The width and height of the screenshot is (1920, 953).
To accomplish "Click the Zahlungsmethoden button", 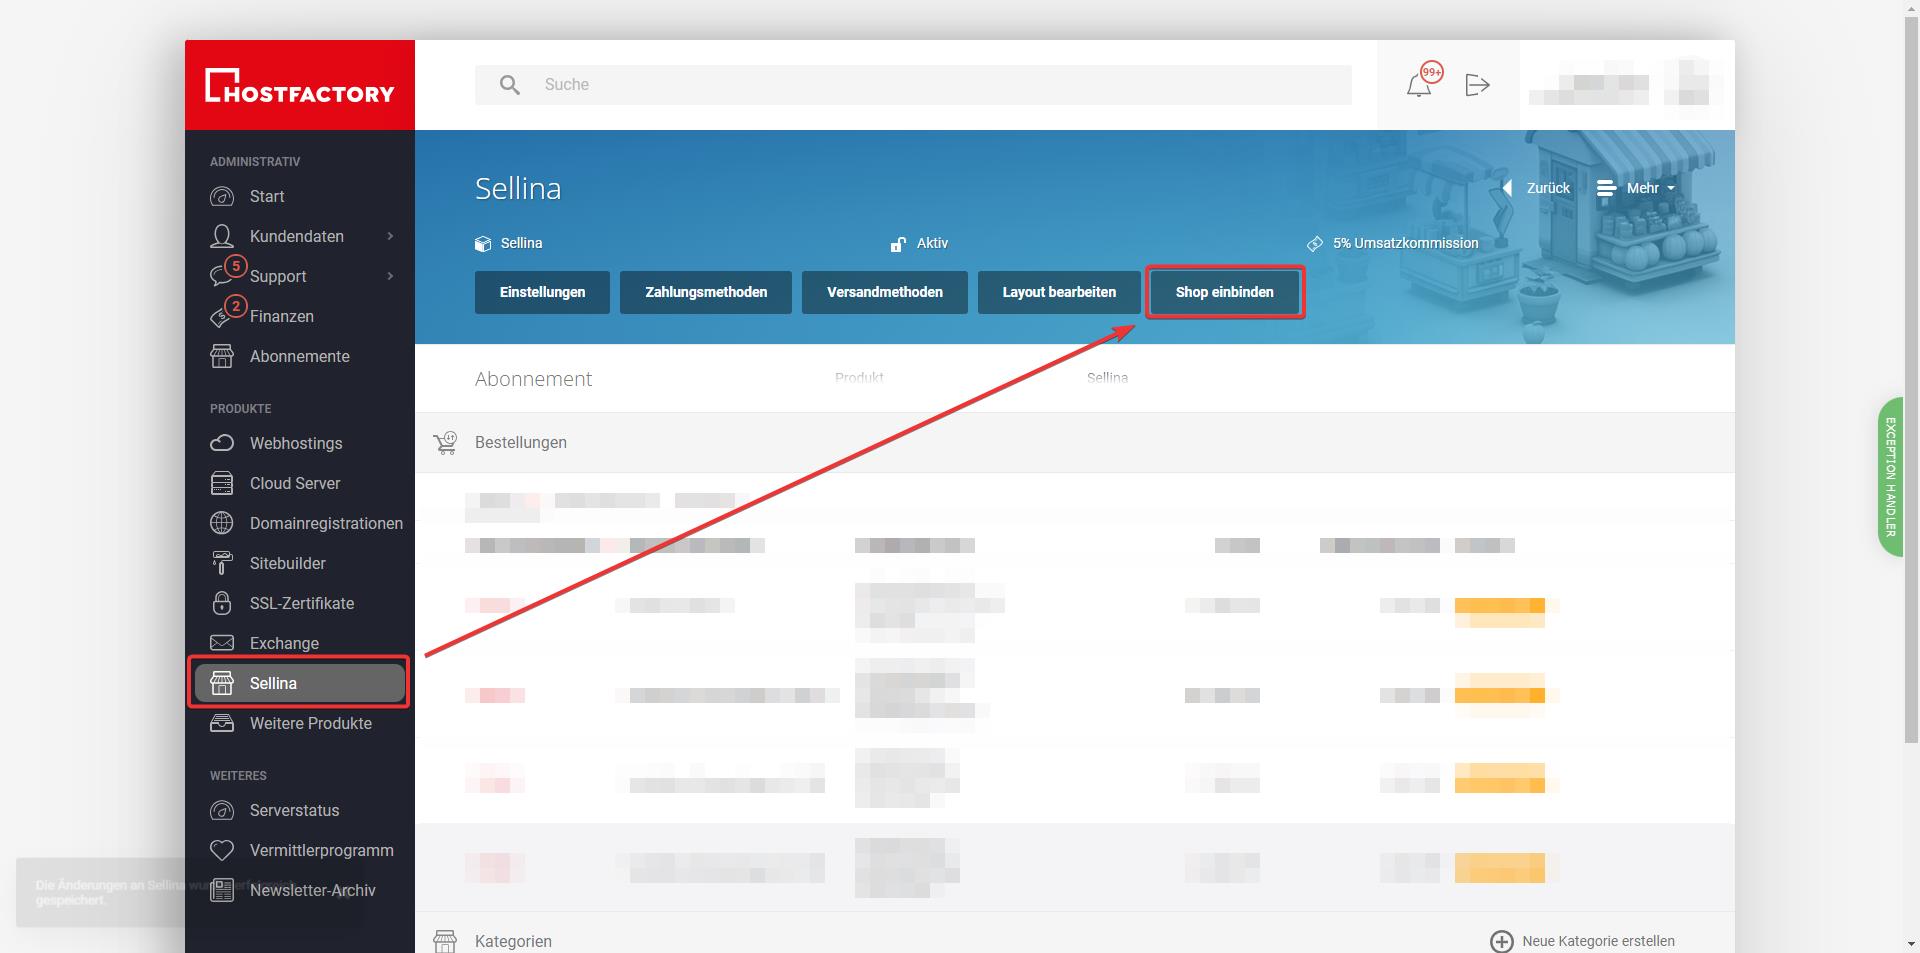I will point(706,292).
